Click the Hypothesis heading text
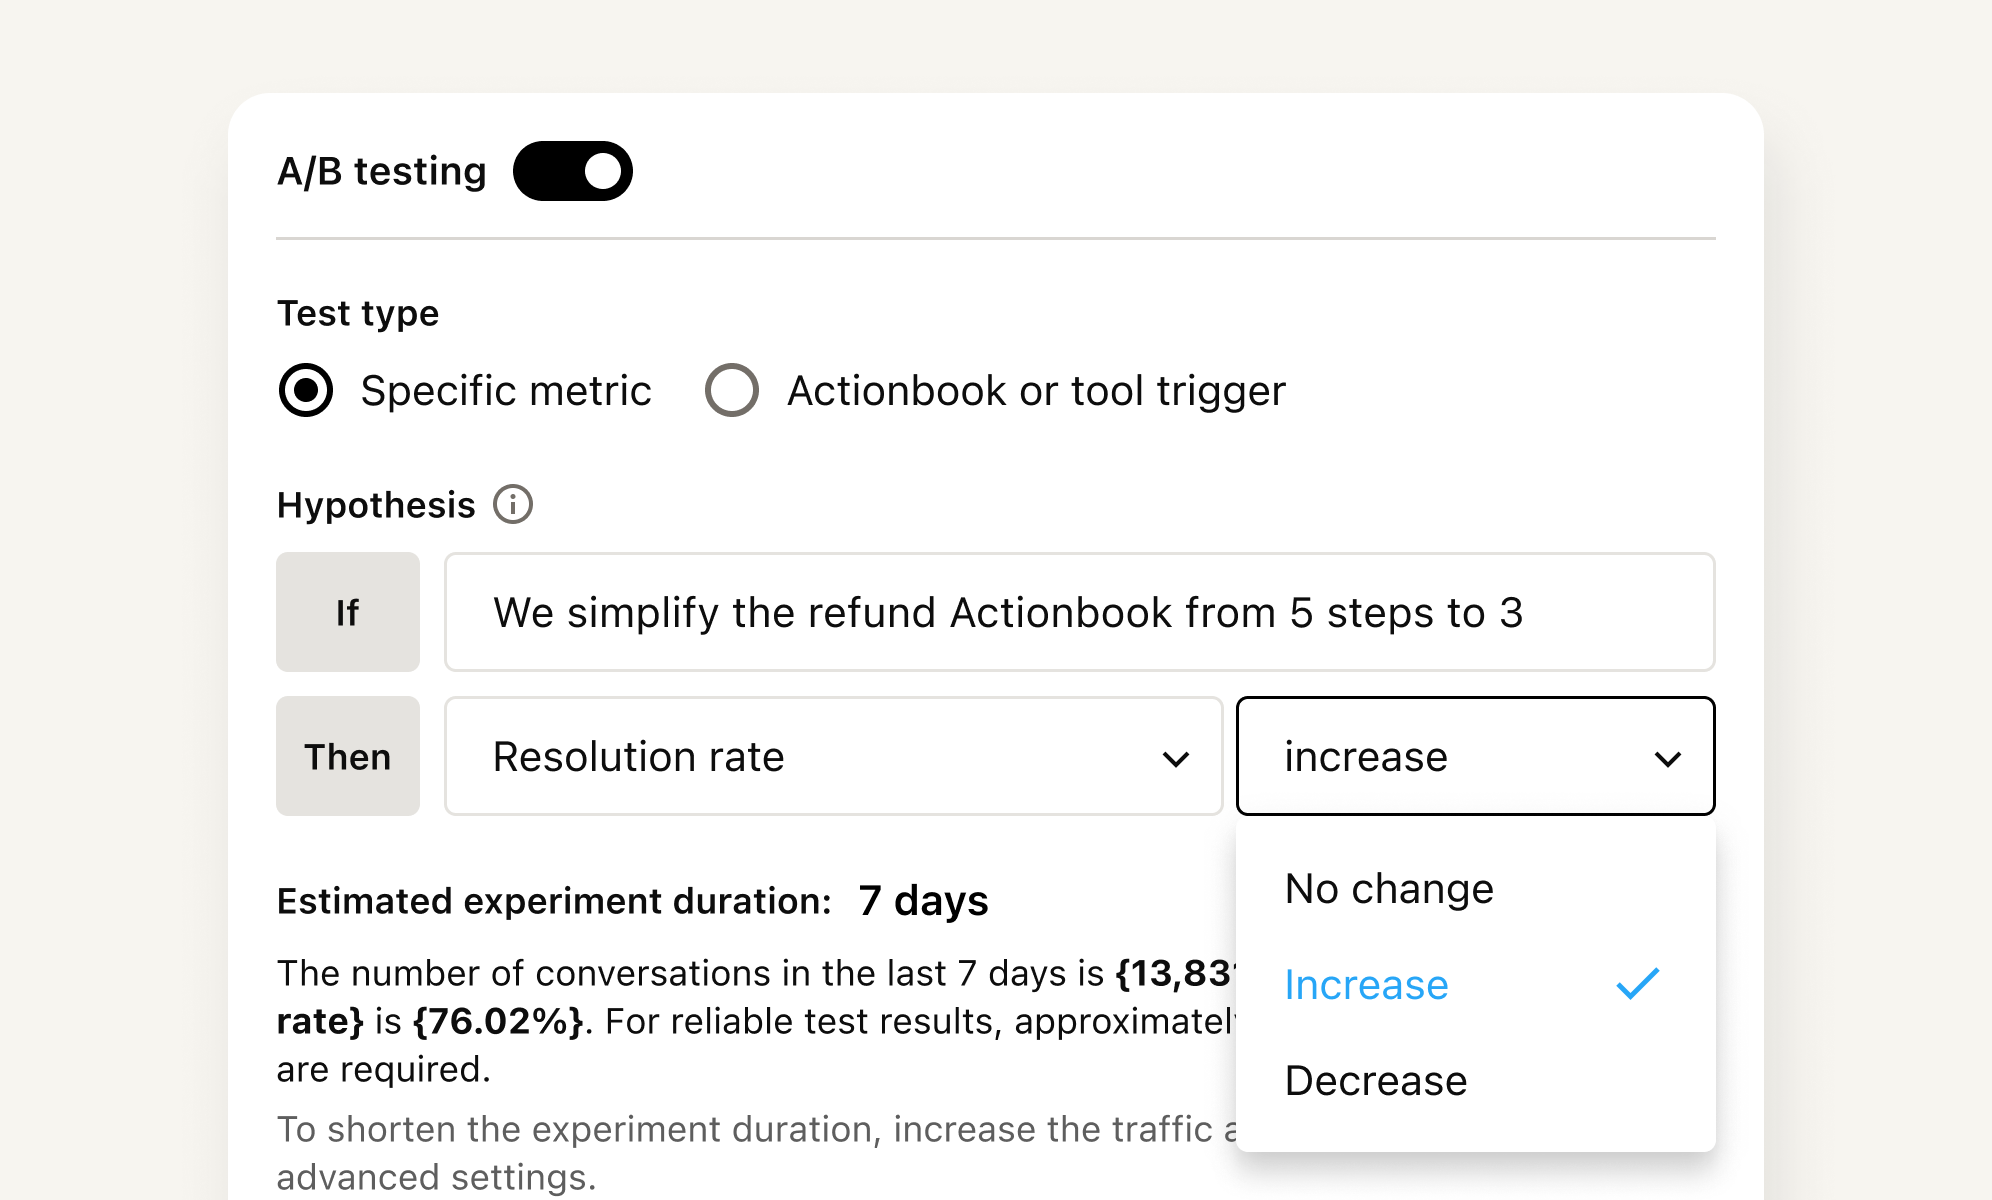The width and height of the screenshot is (1992, 1200). [x=376, y=505]
